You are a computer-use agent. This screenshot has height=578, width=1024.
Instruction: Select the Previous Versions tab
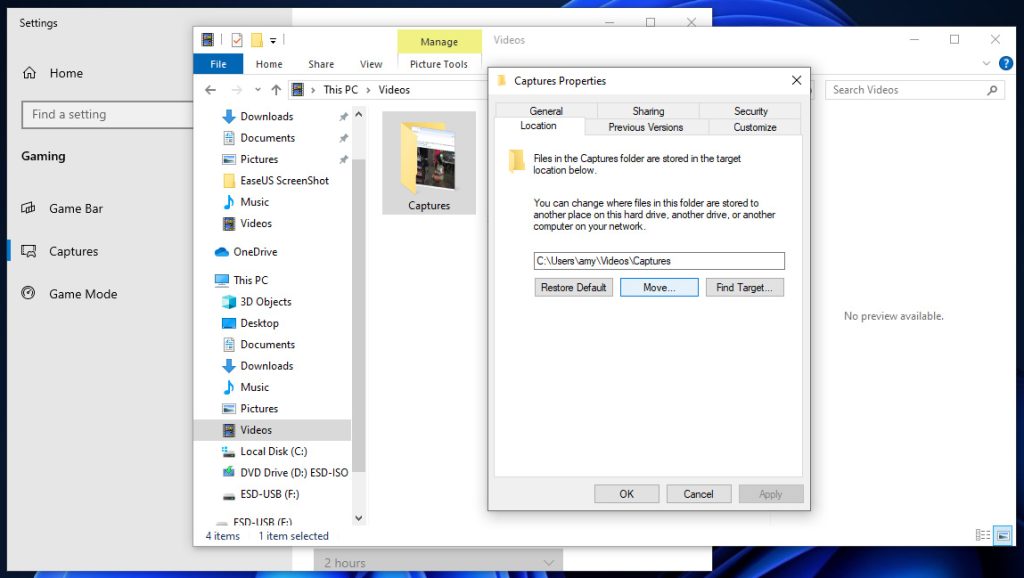pos(646,127)
